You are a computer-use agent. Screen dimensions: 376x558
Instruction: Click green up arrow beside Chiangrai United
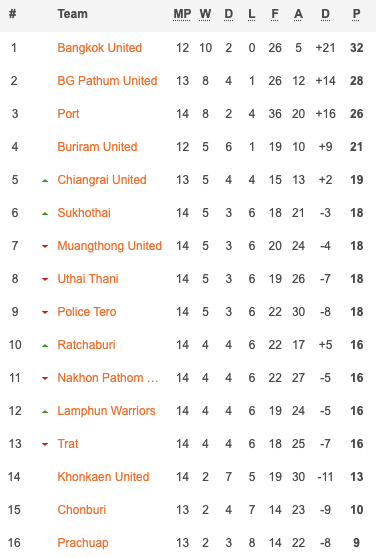(45, 181)
